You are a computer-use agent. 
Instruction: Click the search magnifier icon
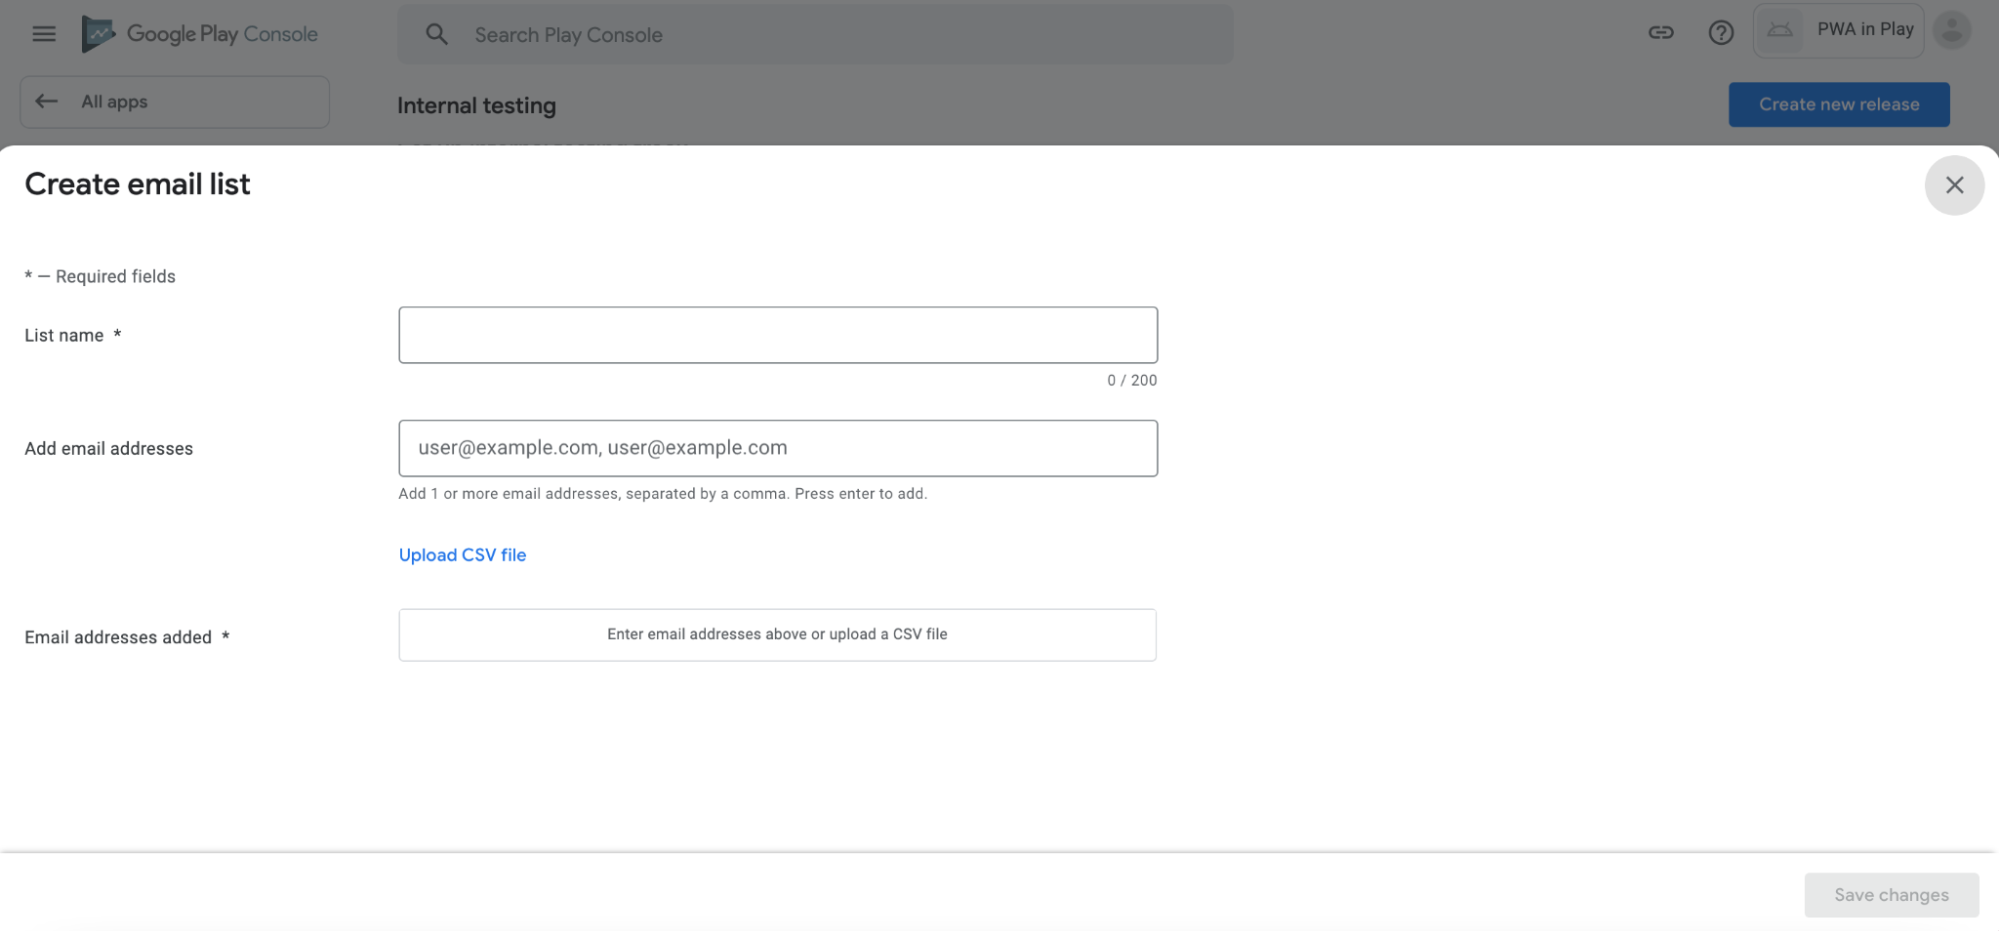coord(436,33)
